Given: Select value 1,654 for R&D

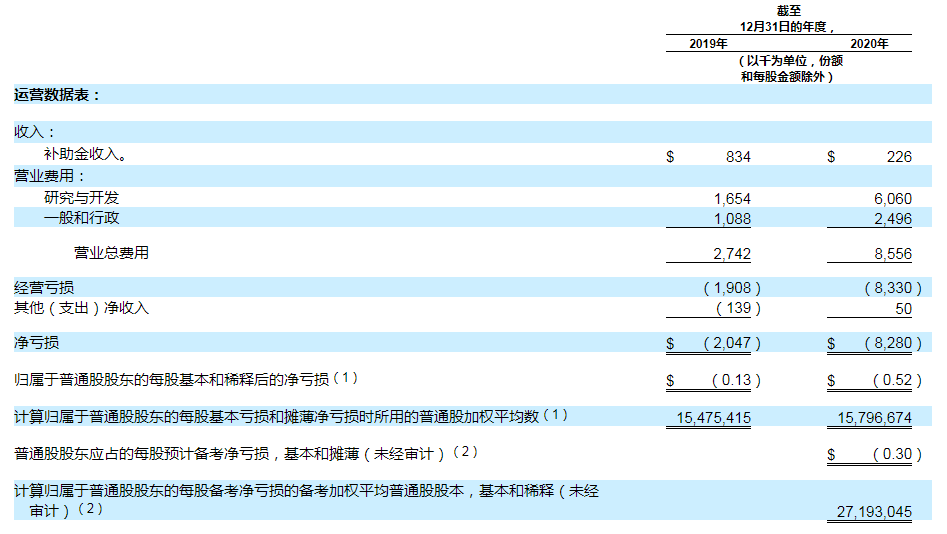Looking at the screenshot, I should (732, 199).
